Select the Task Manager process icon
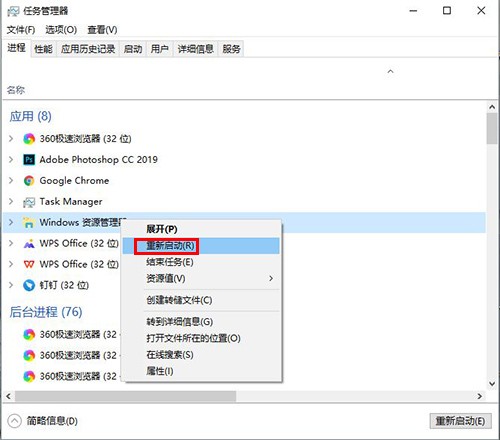500x440 pixels. tap(29, 202)
